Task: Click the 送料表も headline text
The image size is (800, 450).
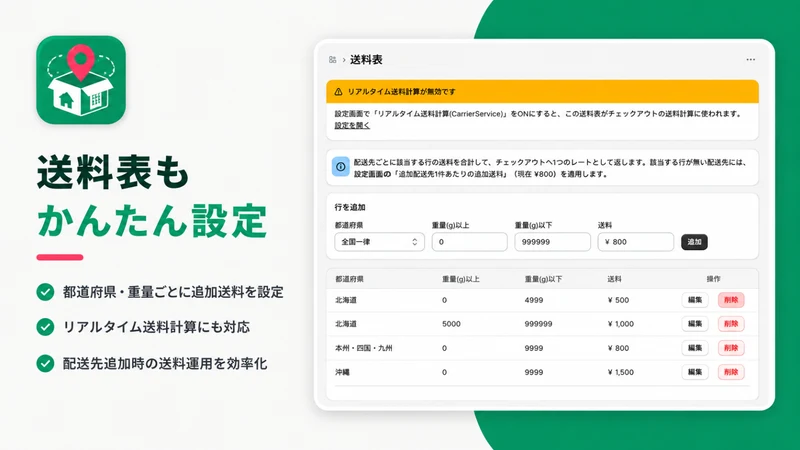Action: coord(113,172)
